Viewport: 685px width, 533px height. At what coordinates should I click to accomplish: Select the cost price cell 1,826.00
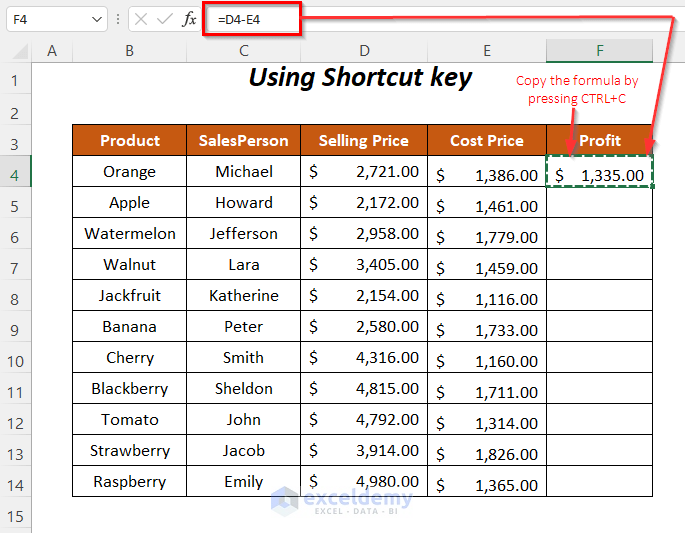pyautogui.click(x=487, y=452)
